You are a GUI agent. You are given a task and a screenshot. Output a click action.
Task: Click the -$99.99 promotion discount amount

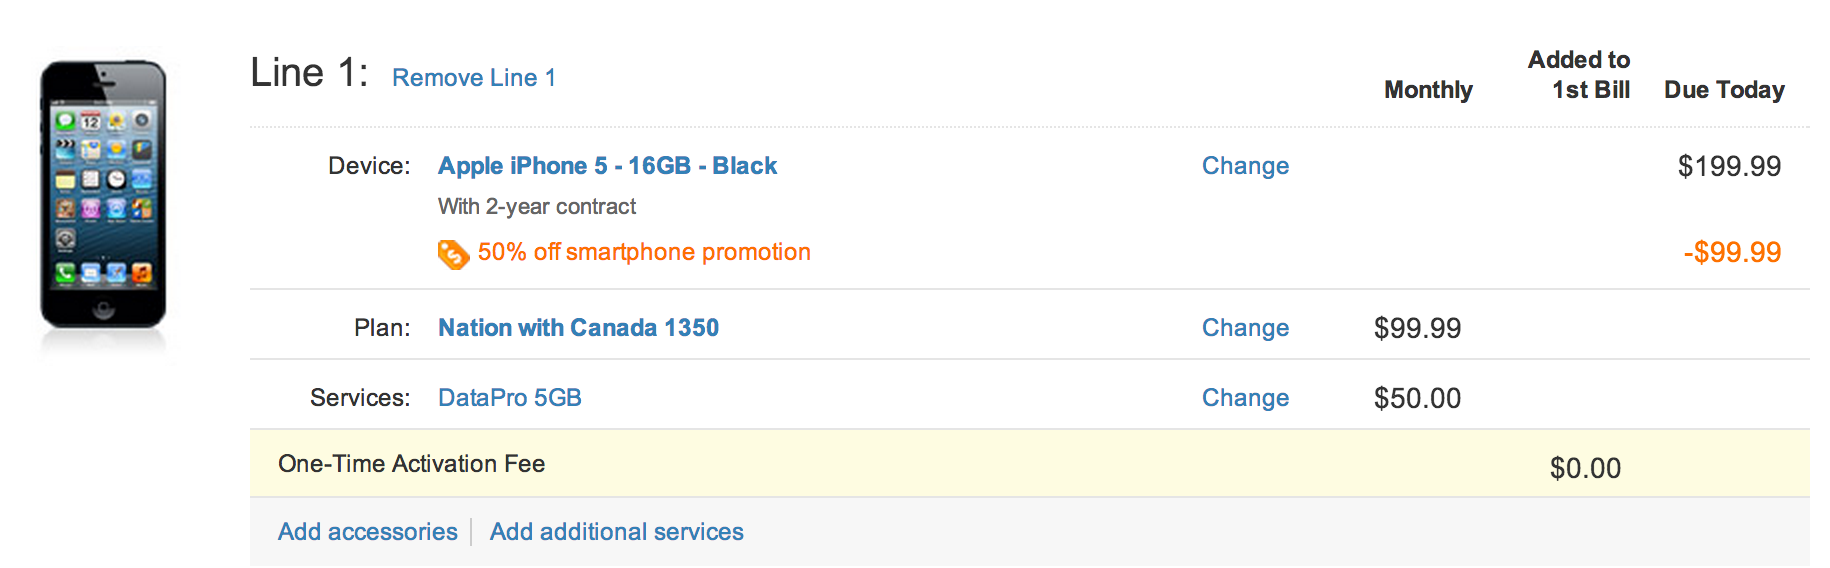pos(1732,252)
